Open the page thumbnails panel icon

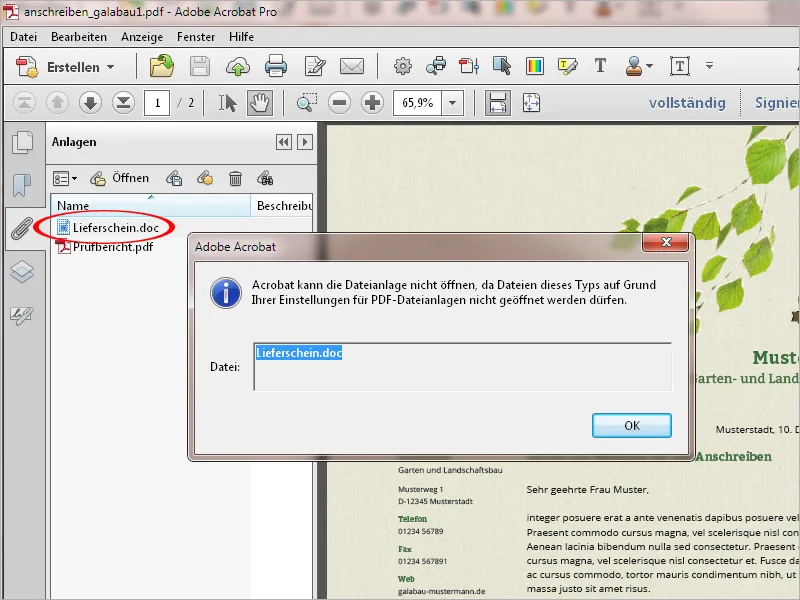pos(22,143)
